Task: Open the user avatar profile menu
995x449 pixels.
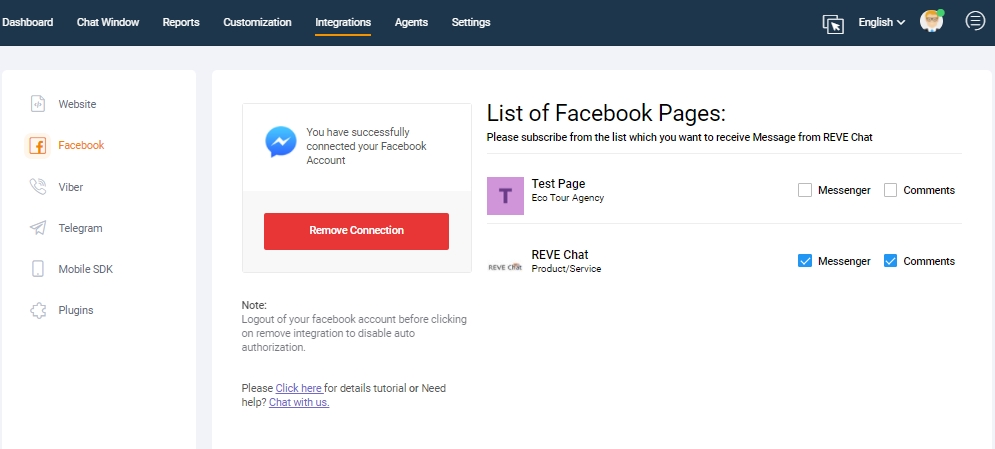Action: [931, 22]
